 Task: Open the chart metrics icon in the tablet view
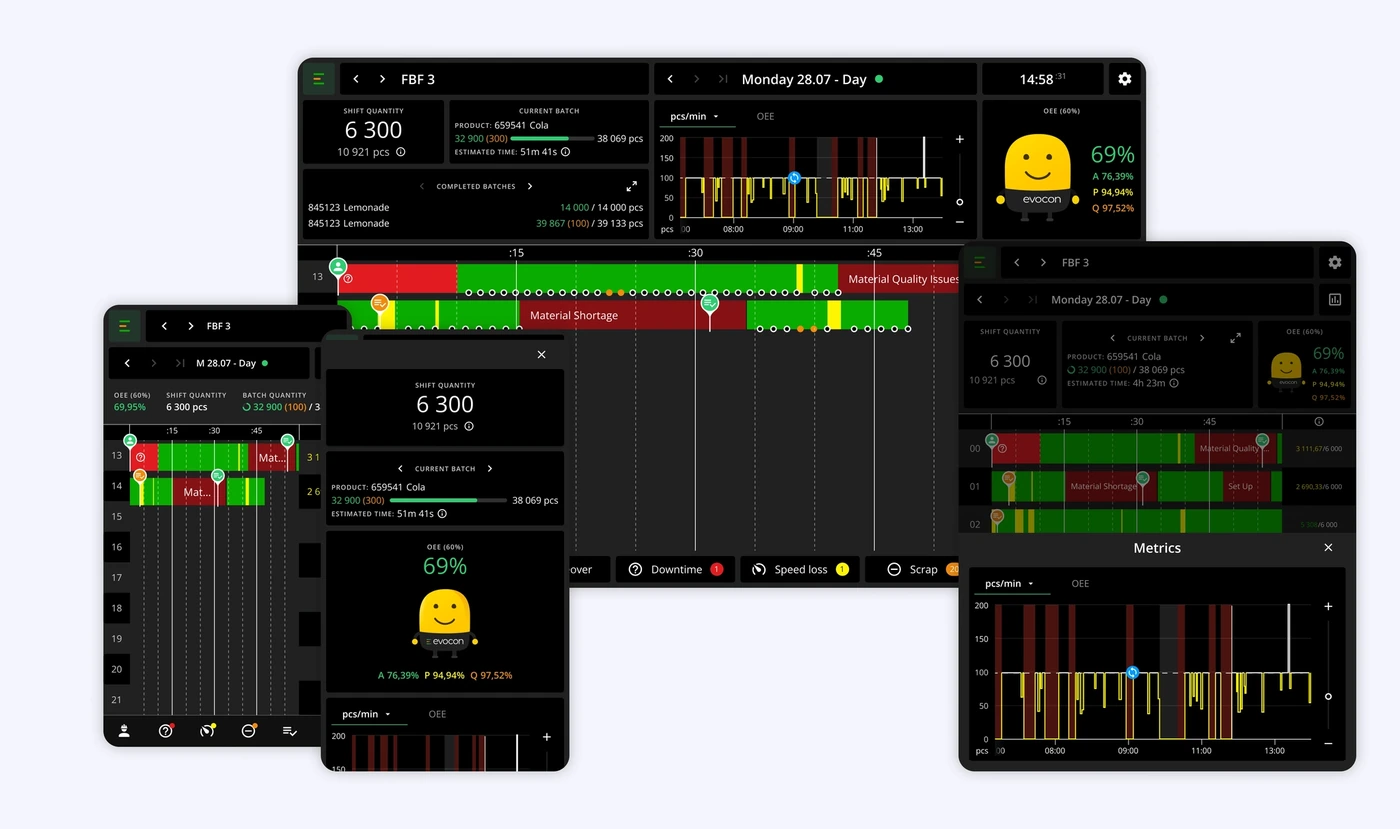coord(1334,299)
